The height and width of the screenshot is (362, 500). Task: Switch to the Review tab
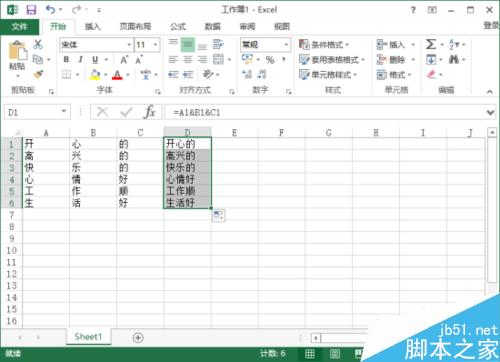[247, 26]
